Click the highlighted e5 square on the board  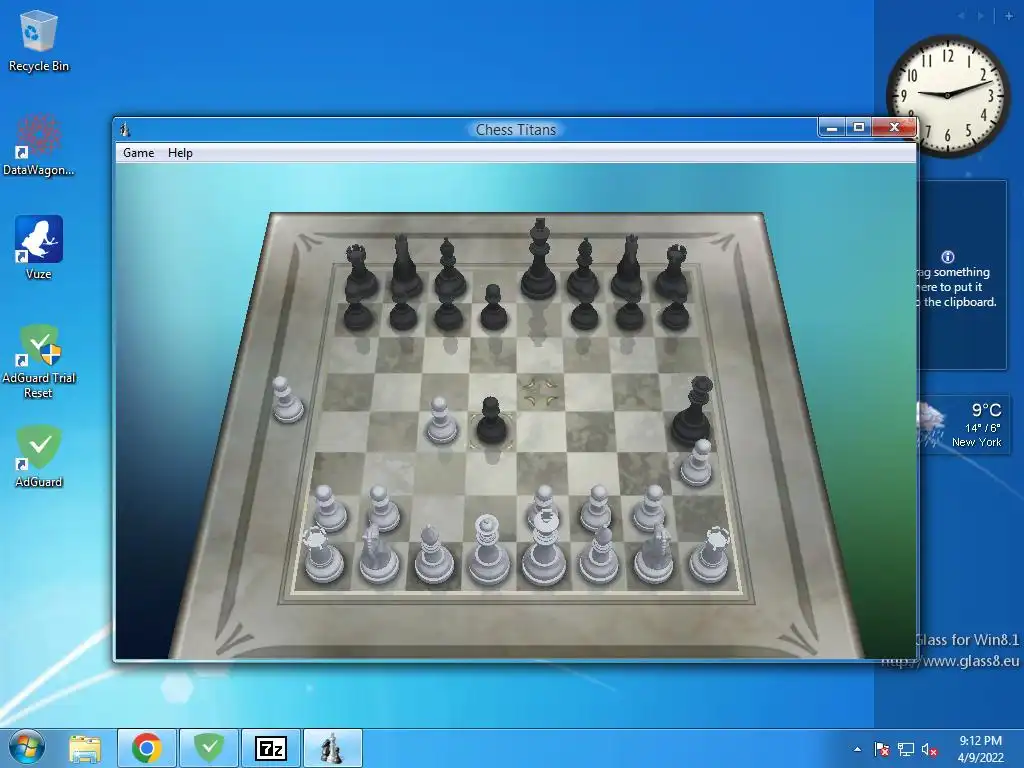pos(540,392)
